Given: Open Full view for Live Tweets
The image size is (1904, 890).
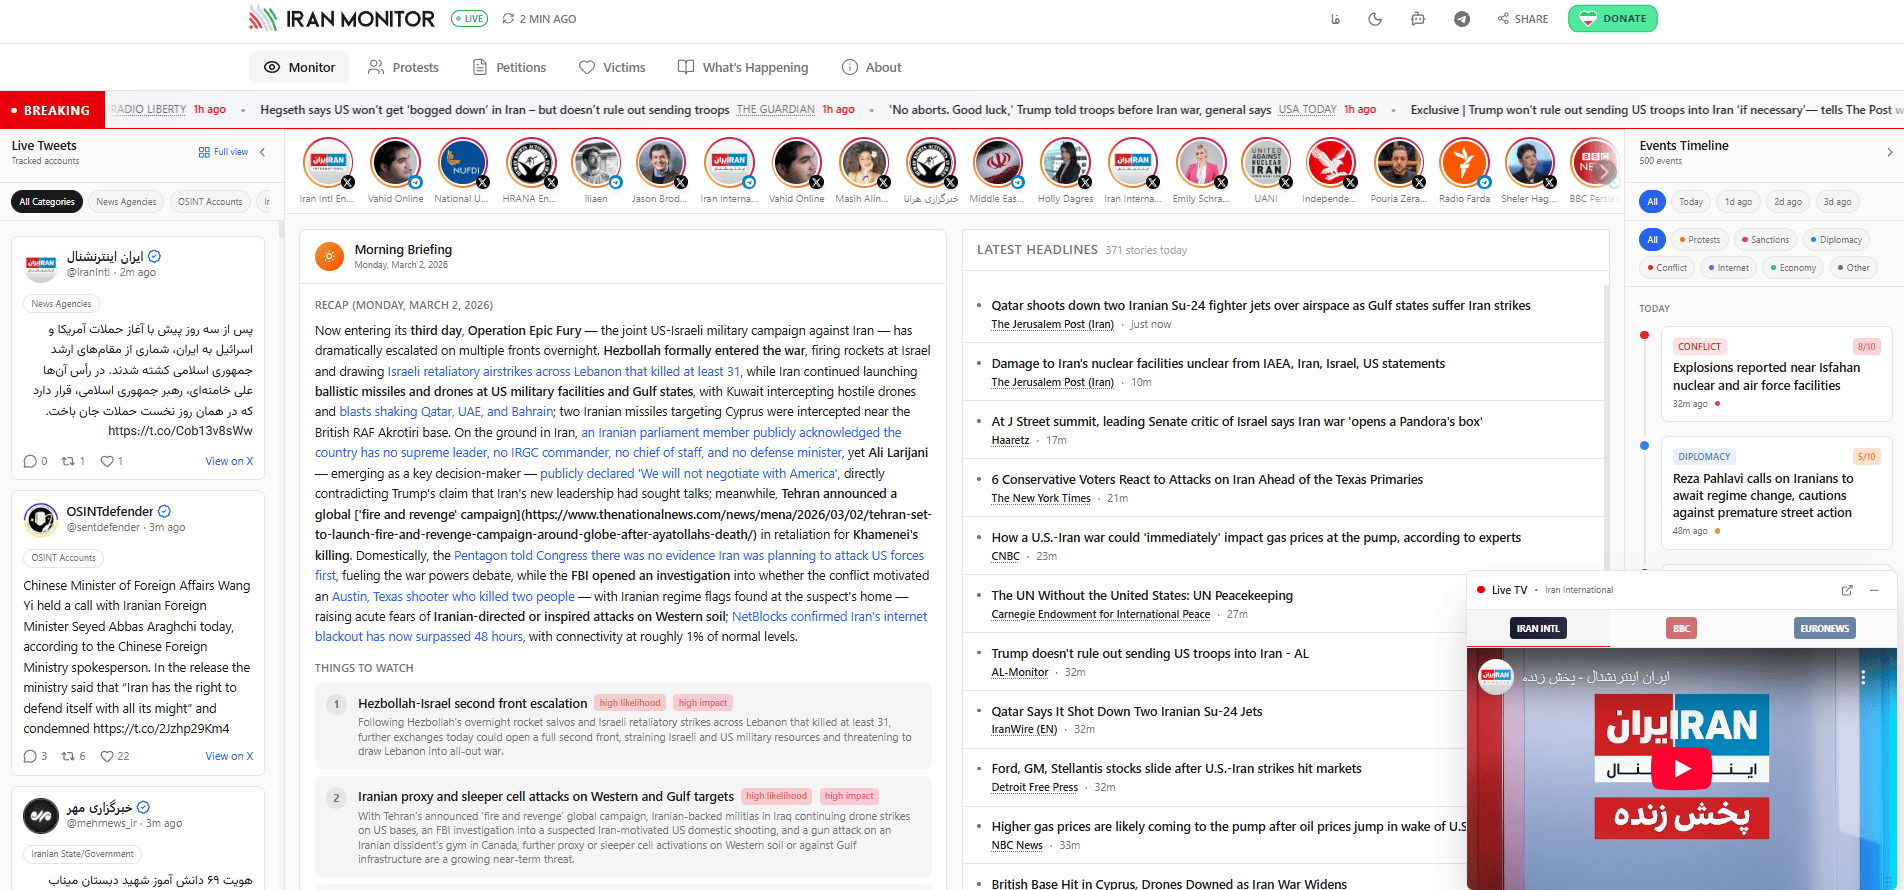Looking at the screenshot, I should (x=223, y=152).
